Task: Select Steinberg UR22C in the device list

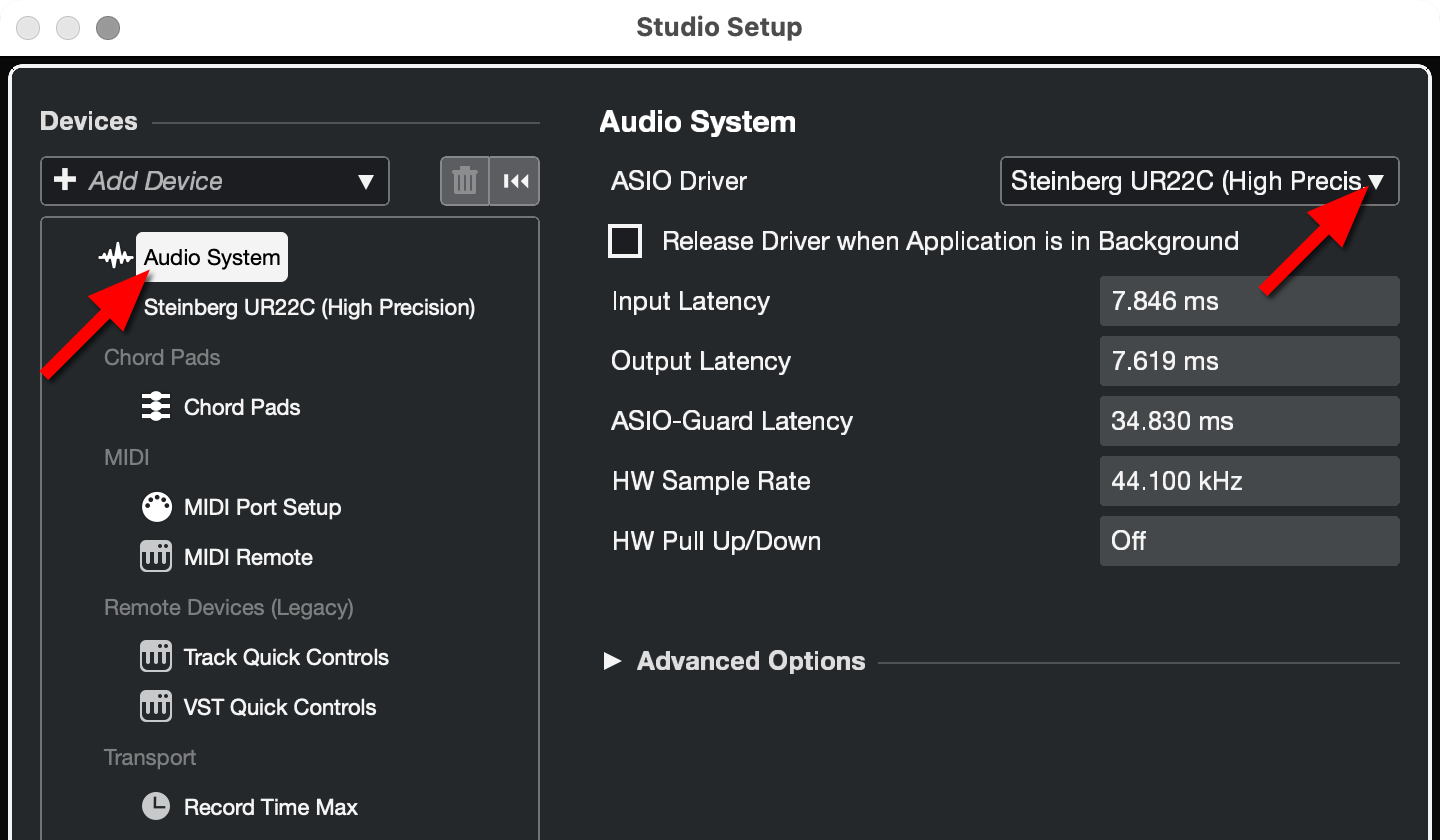Action: (x=310, y=307)
